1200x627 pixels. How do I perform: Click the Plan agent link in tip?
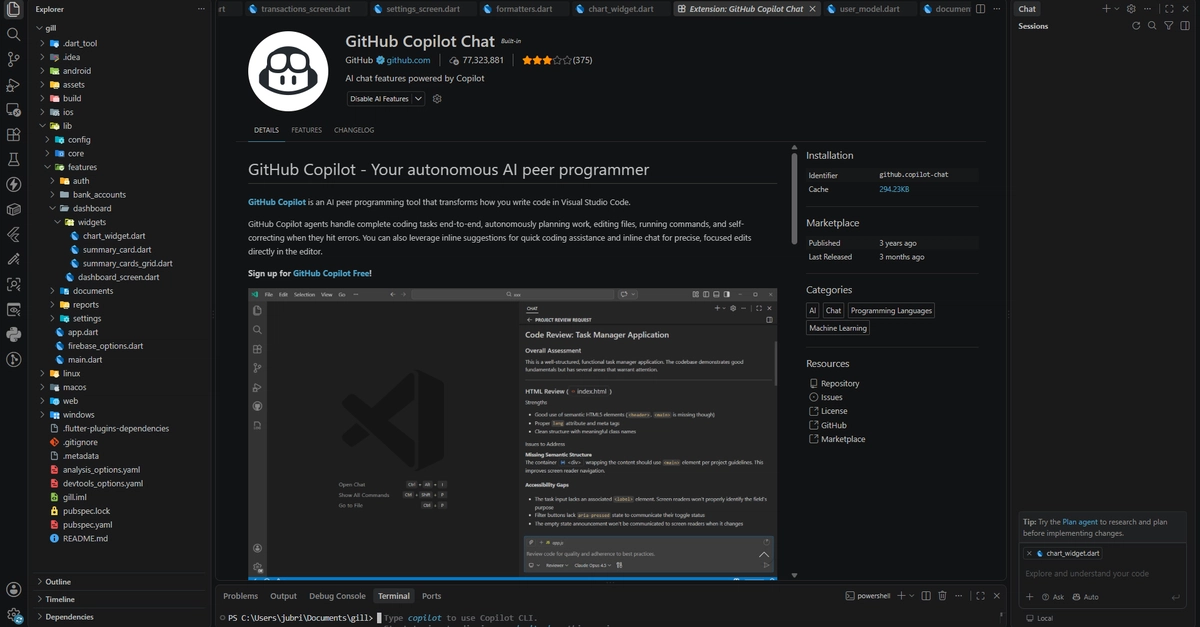coord(1080,522)
